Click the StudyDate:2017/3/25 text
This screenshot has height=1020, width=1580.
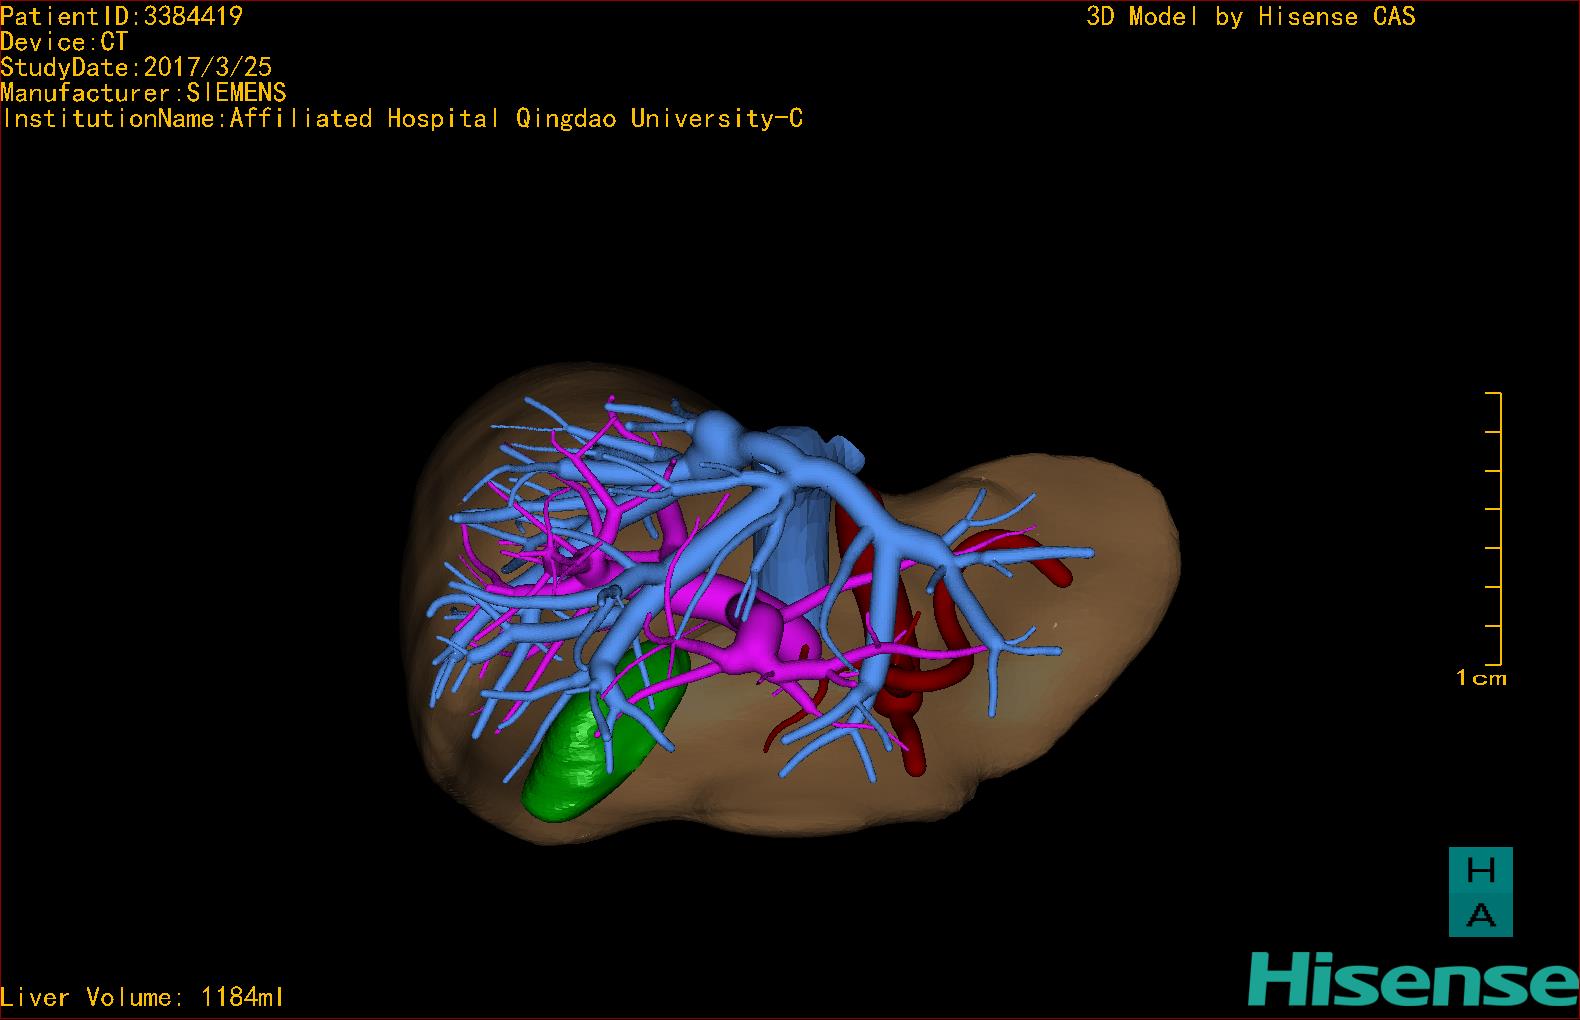(x=136, y=67)
